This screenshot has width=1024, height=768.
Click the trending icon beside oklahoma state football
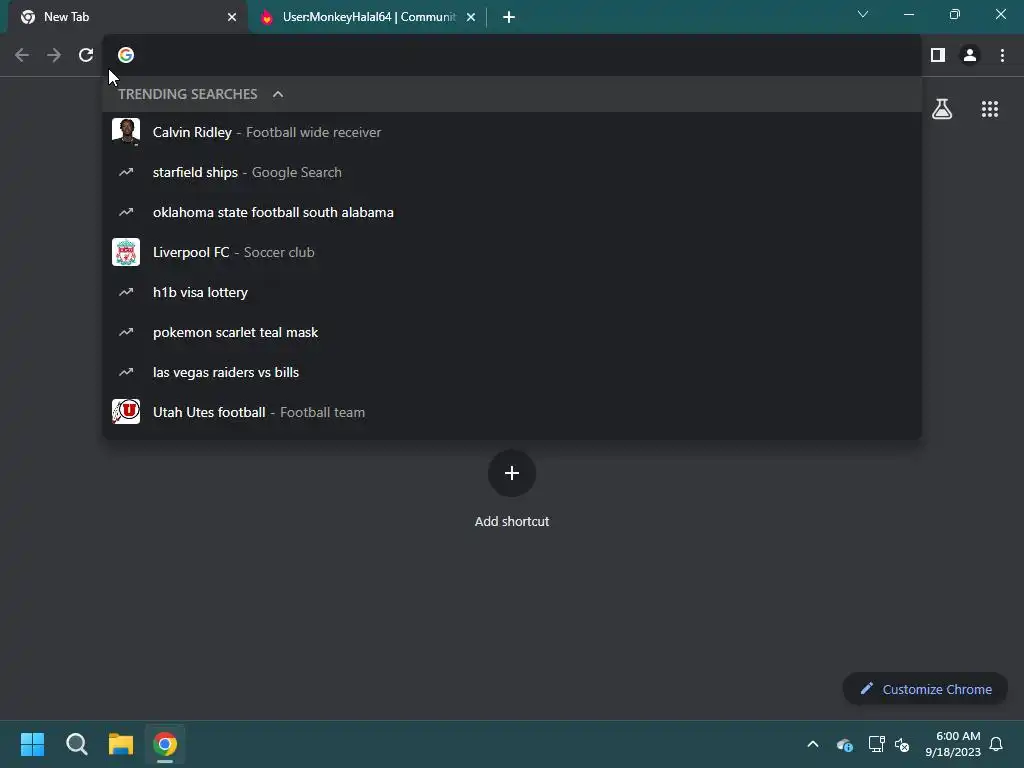coord(126,212)
